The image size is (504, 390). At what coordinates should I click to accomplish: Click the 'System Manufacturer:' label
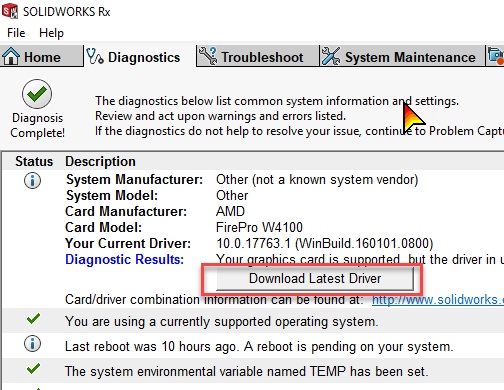[135, 180]
